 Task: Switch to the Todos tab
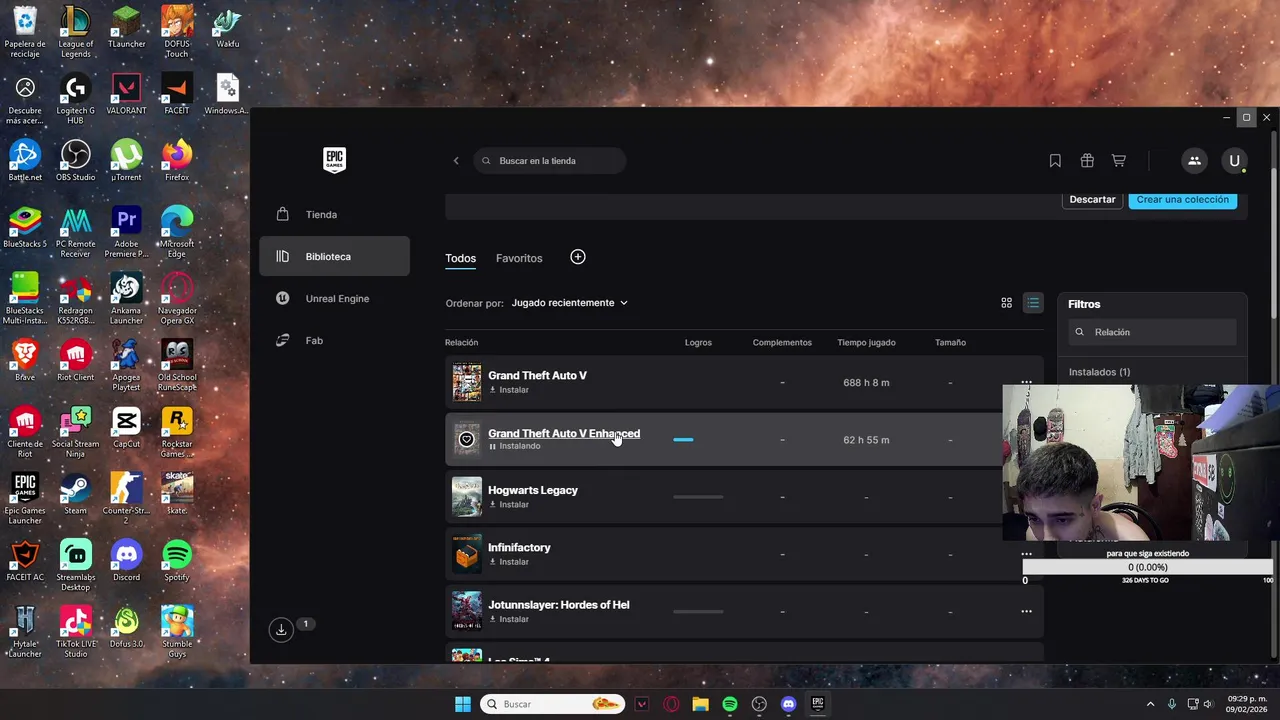click(x=460, y=258)
